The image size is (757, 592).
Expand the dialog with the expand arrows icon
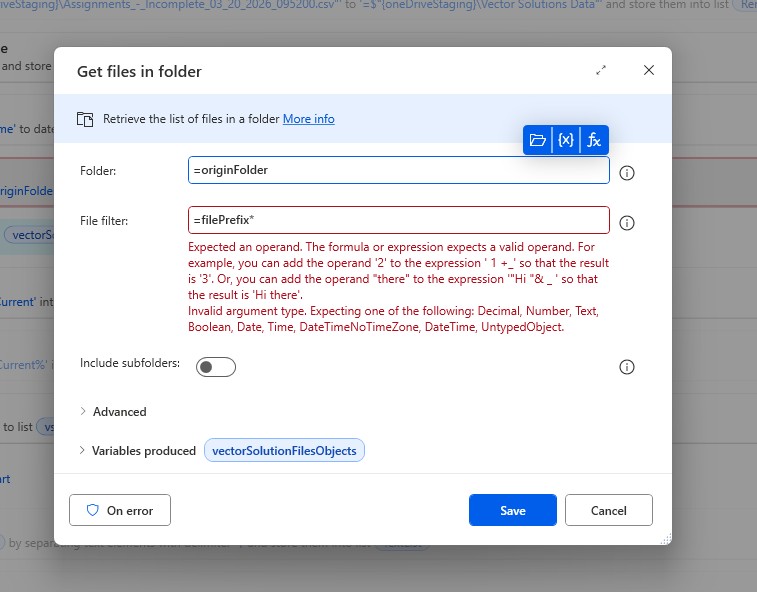click(601, 70)
